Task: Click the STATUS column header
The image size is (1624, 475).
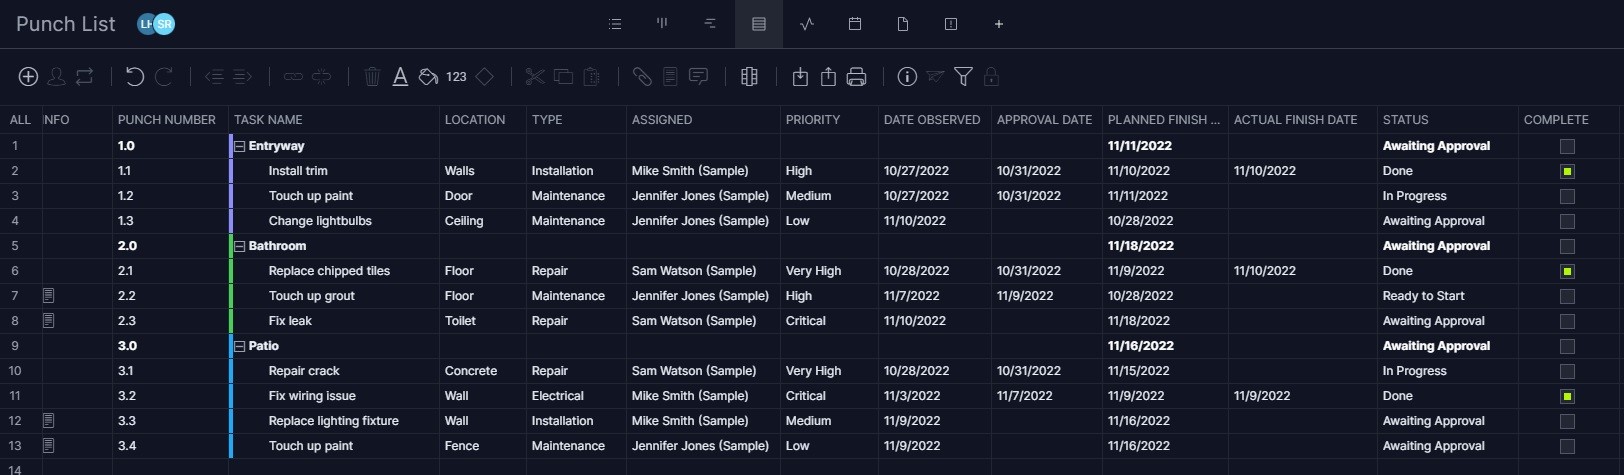Action: (x=1405, y=120)
